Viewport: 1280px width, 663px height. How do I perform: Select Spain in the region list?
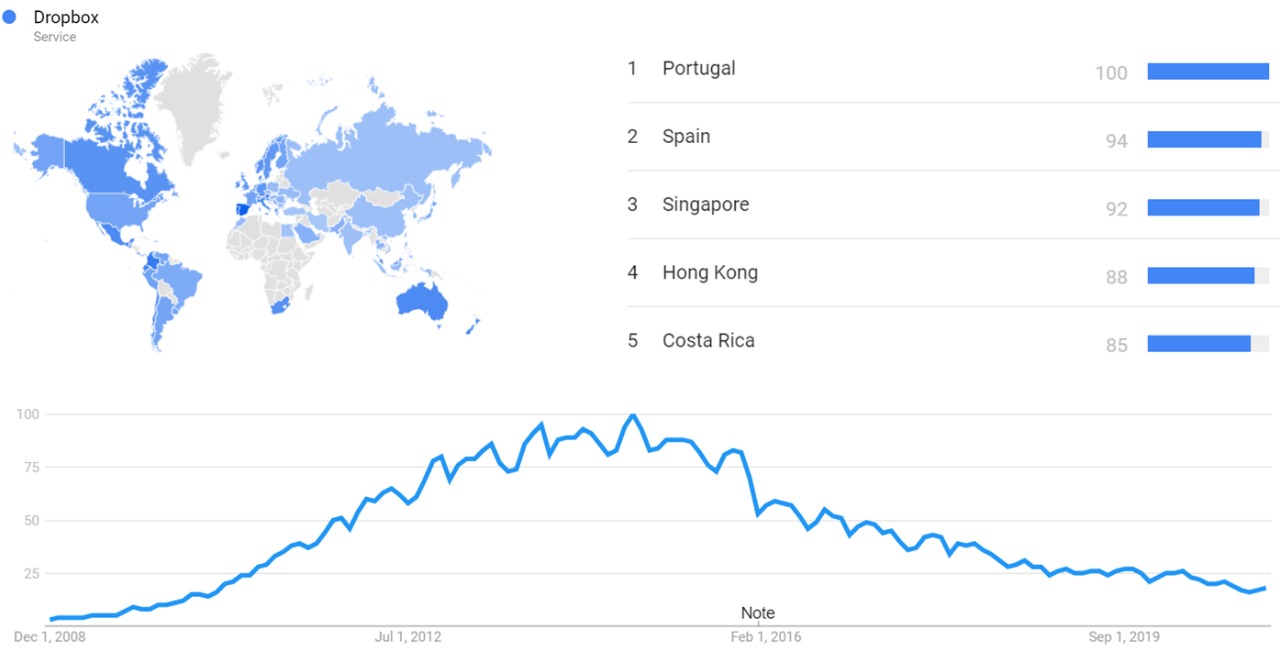click(686, 136)
